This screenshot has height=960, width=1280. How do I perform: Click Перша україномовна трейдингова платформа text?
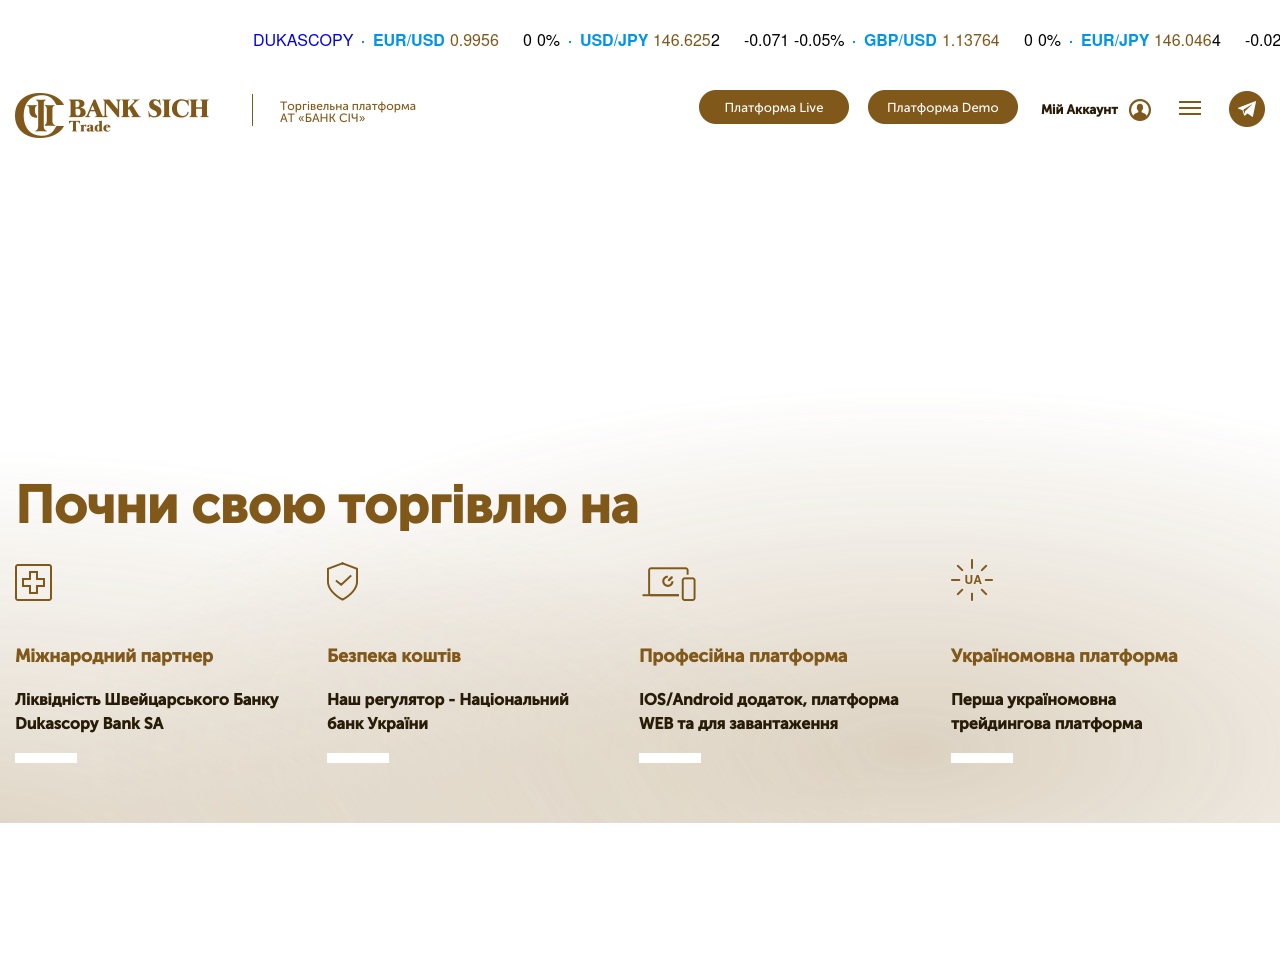(1046, 711)
